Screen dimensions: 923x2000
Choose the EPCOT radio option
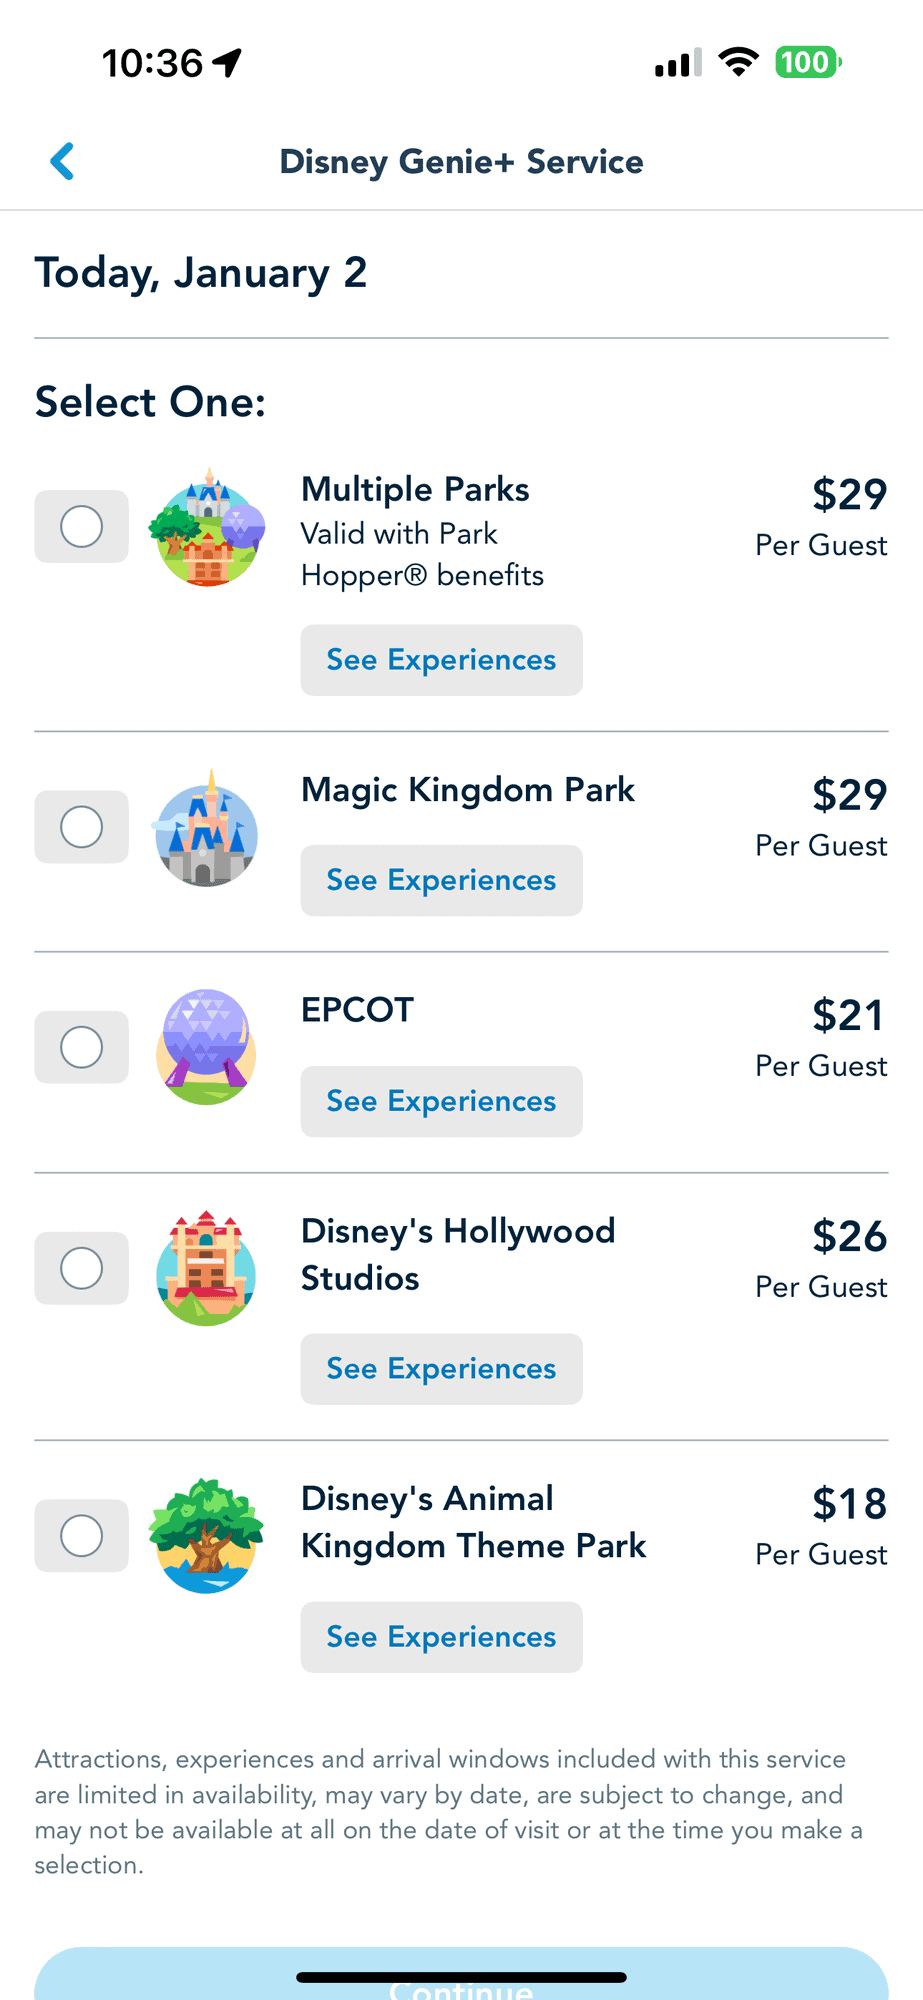point(81,1047)
